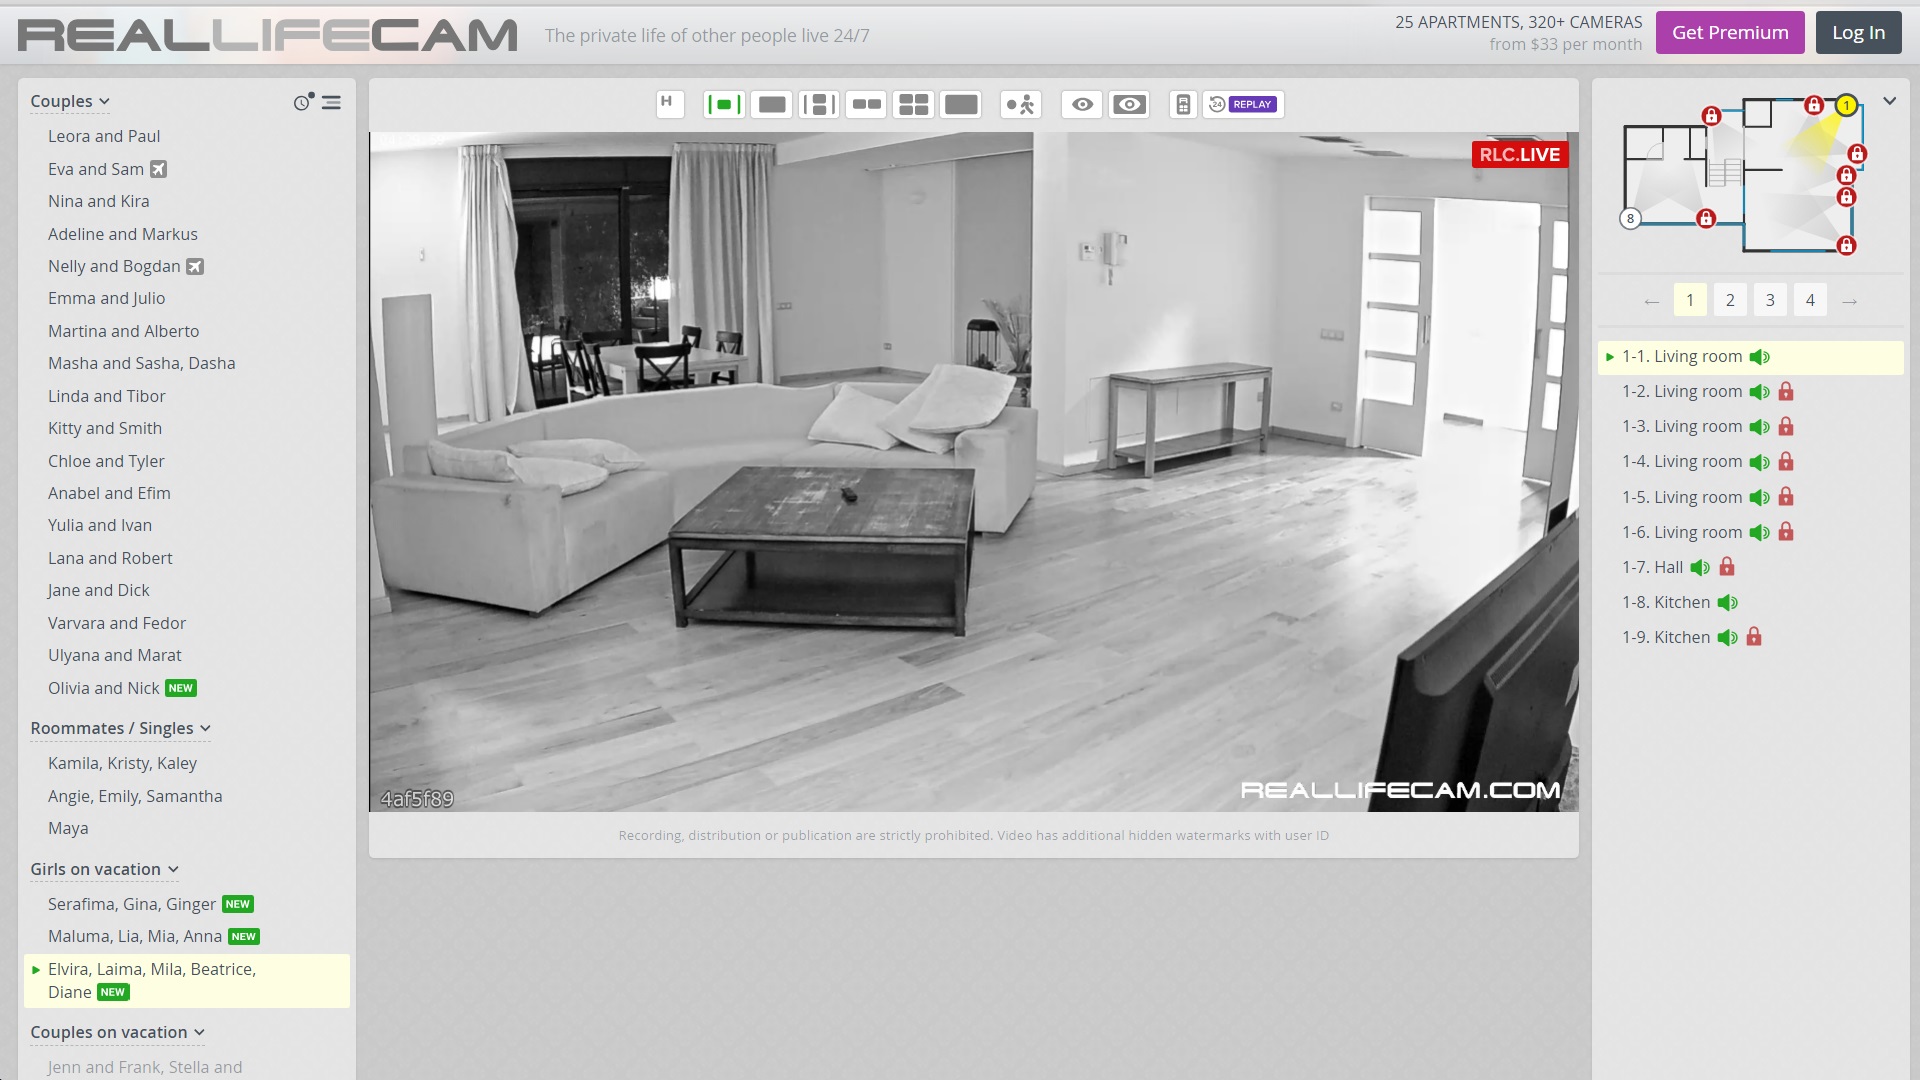Select the centered single-view layout icon
1920x1080 pixels.
(x=724, y=104)
